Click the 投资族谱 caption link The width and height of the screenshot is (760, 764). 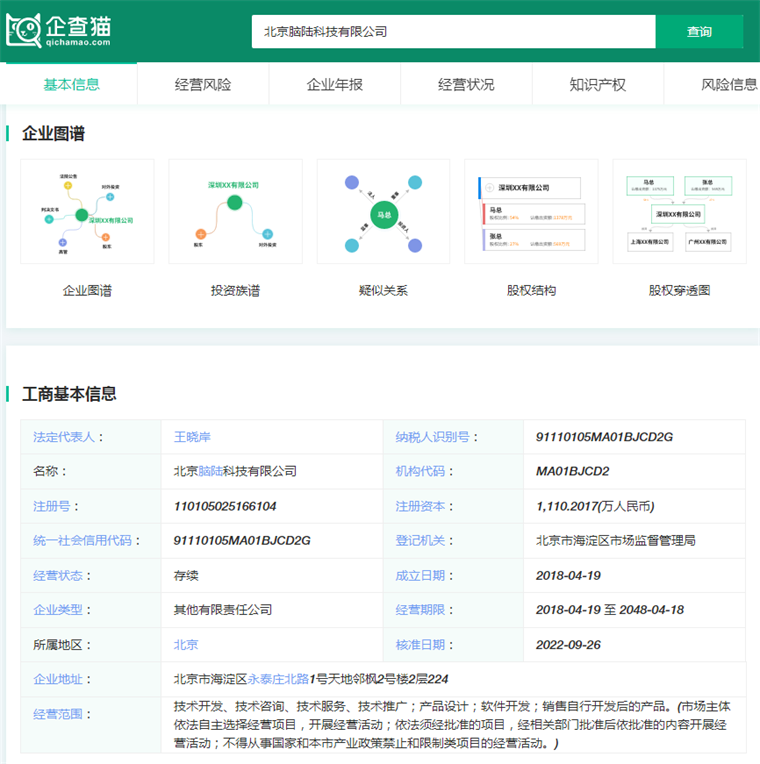pyautogui.click(x=235, y=291)
